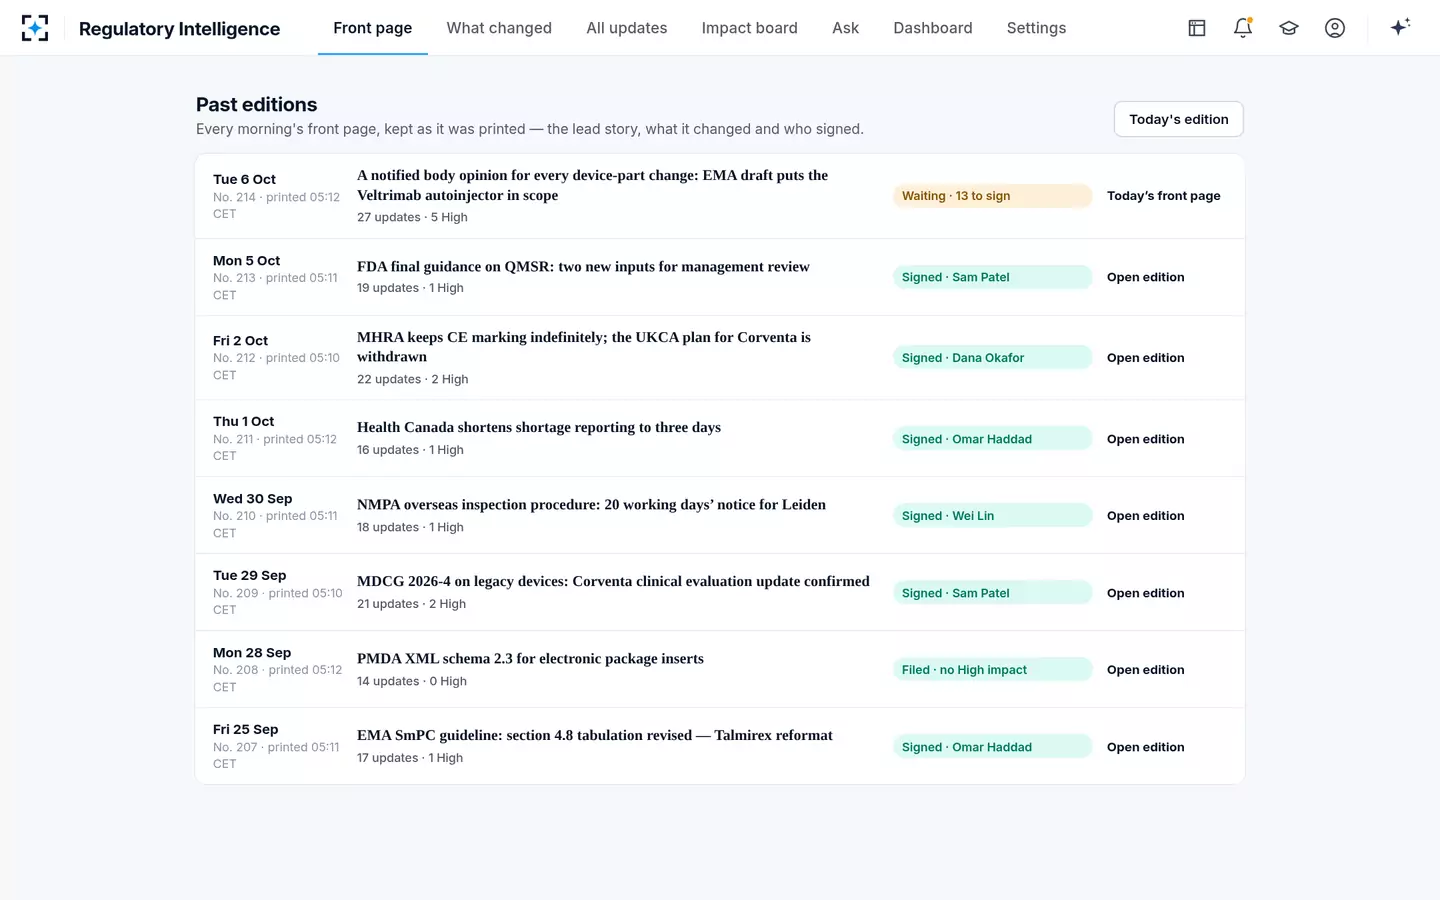Click the Today's edition button
Screen dimensions: 1440x900
(1179, 119)
